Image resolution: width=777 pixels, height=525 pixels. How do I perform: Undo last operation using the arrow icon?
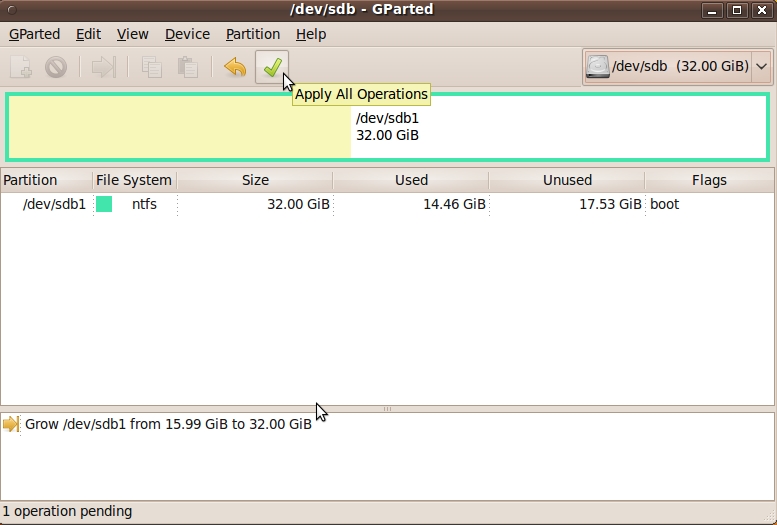coord(235,67)
